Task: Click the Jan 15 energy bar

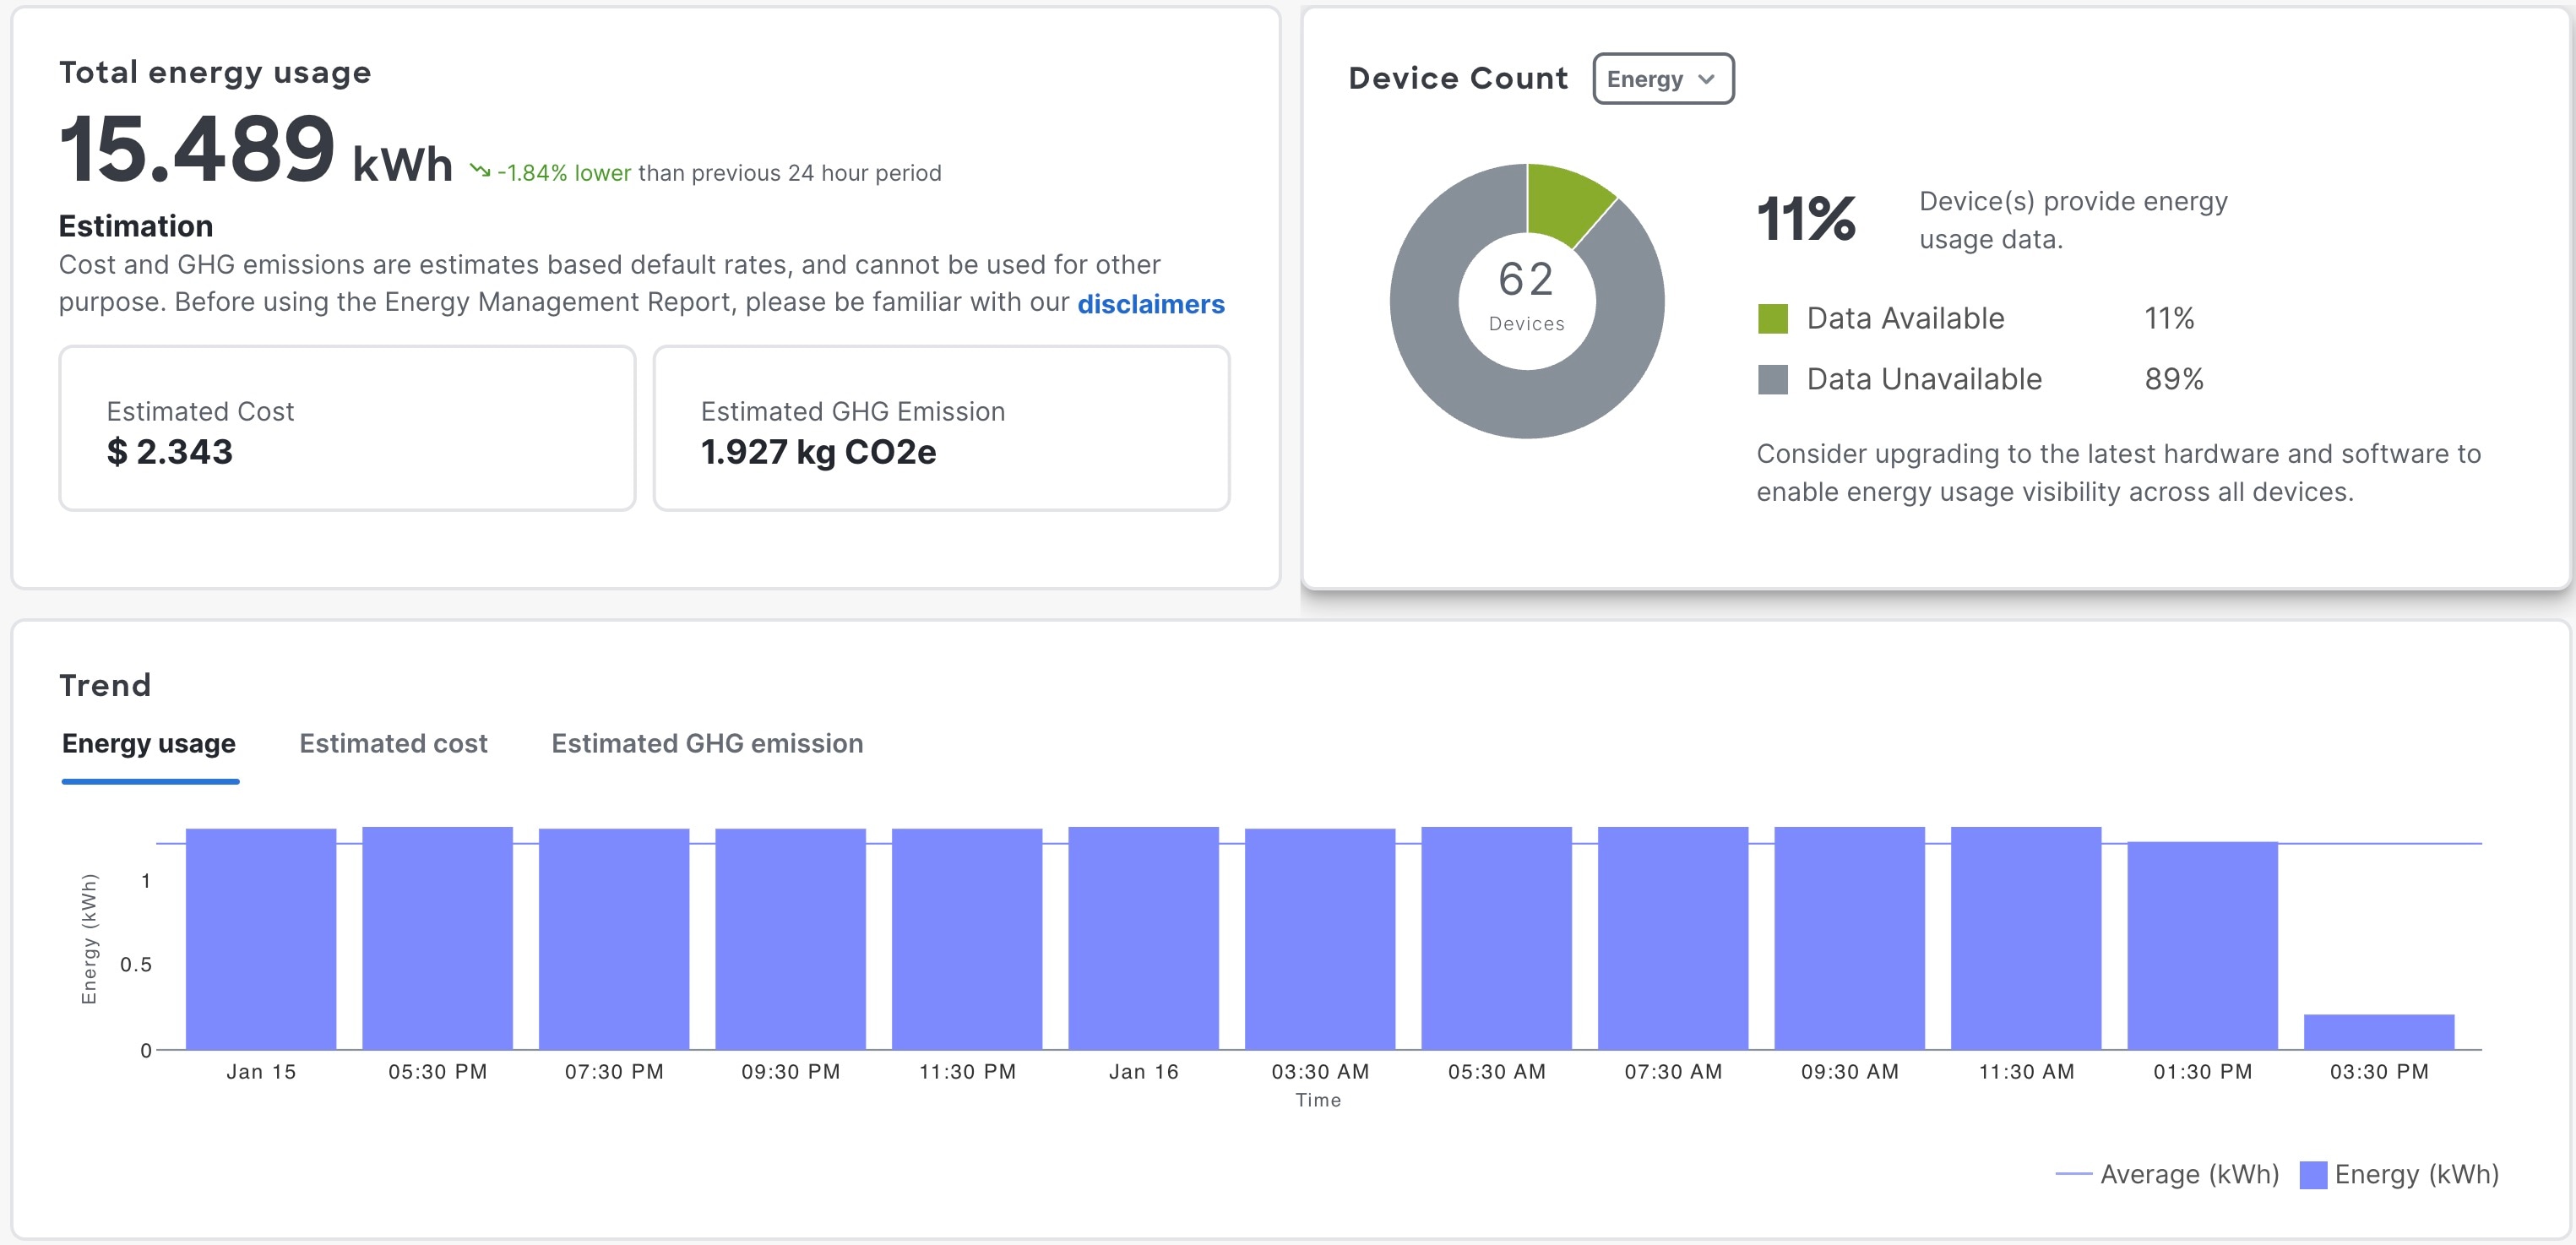Action: 261,938
